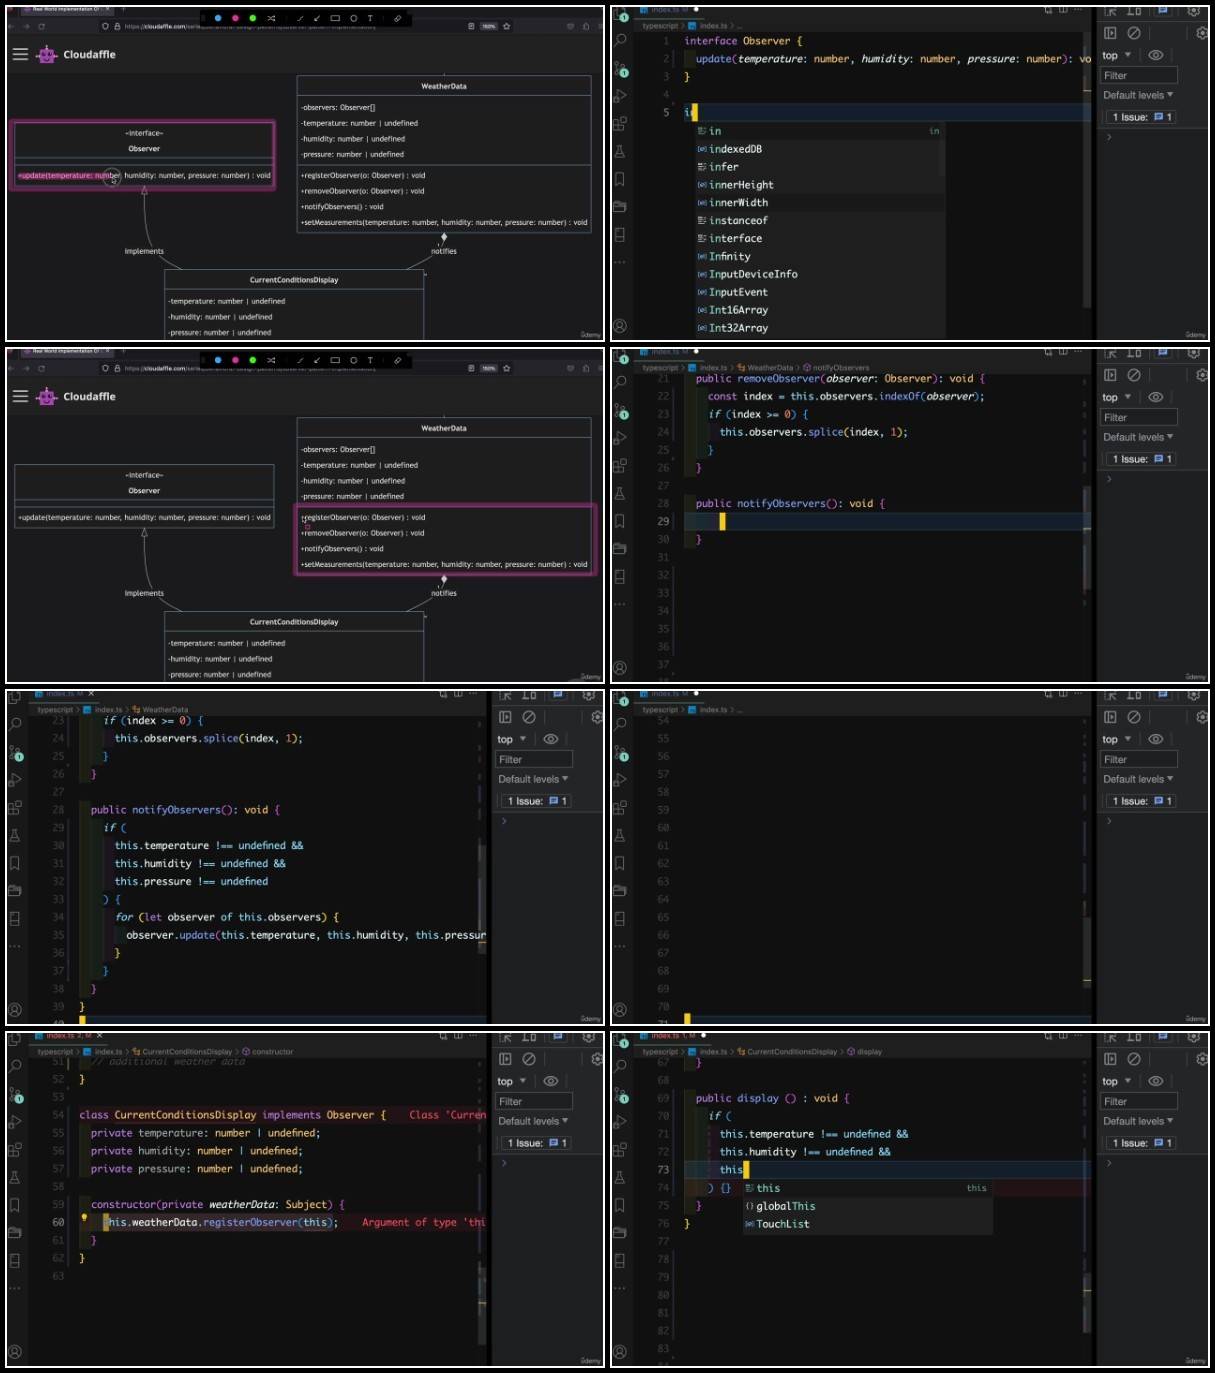Click the constructor breadcrumb item
Viewport: 1215px width, 1373px height.
tap(268, 1052)
